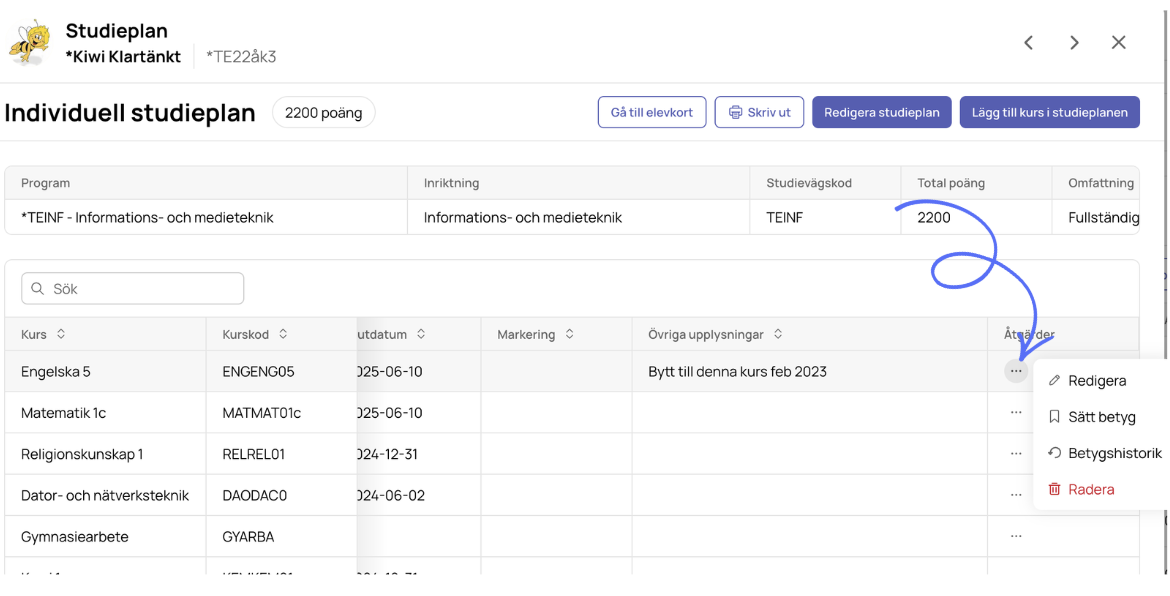Click the Omfattning value Fullständig
Screen dimensions: 1170x596
(1104, 218)
